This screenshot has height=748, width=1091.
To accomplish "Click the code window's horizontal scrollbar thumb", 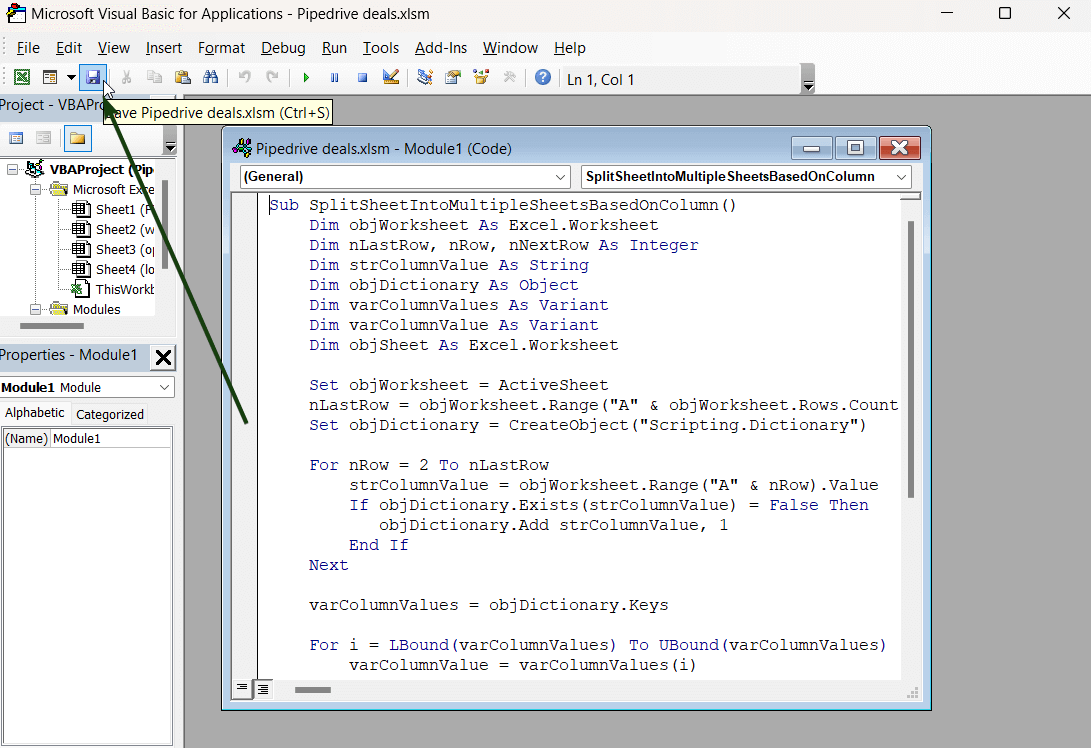I will click(312, 689).
